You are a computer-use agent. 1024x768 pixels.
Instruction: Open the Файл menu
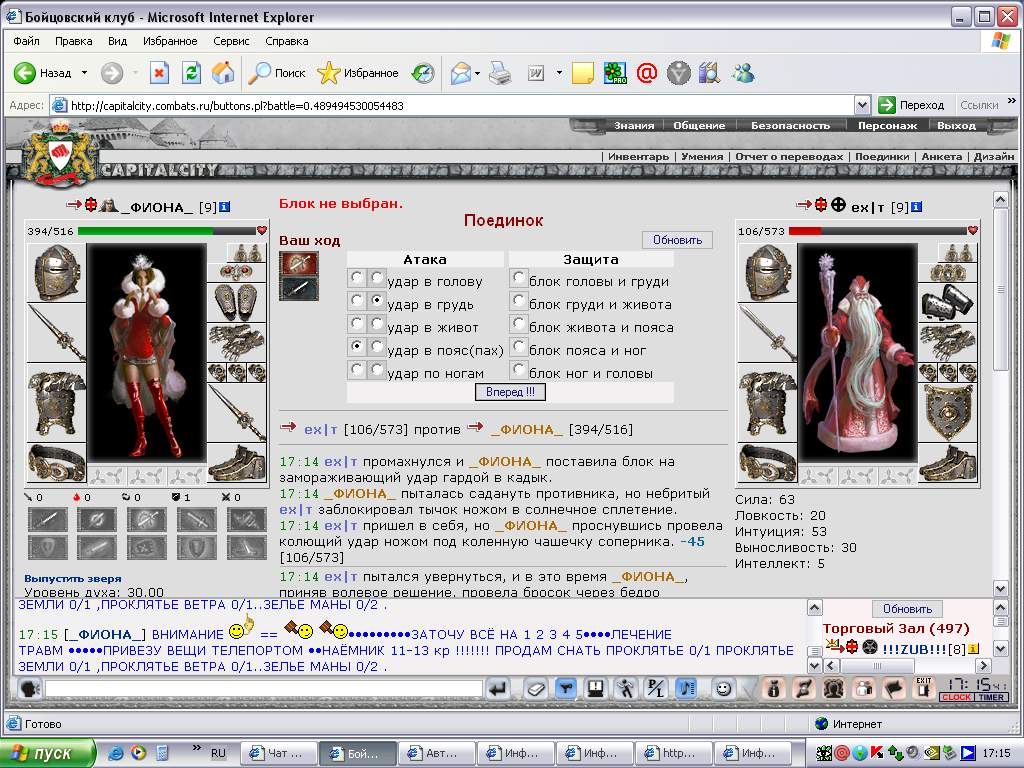click(x=26, y=41)
